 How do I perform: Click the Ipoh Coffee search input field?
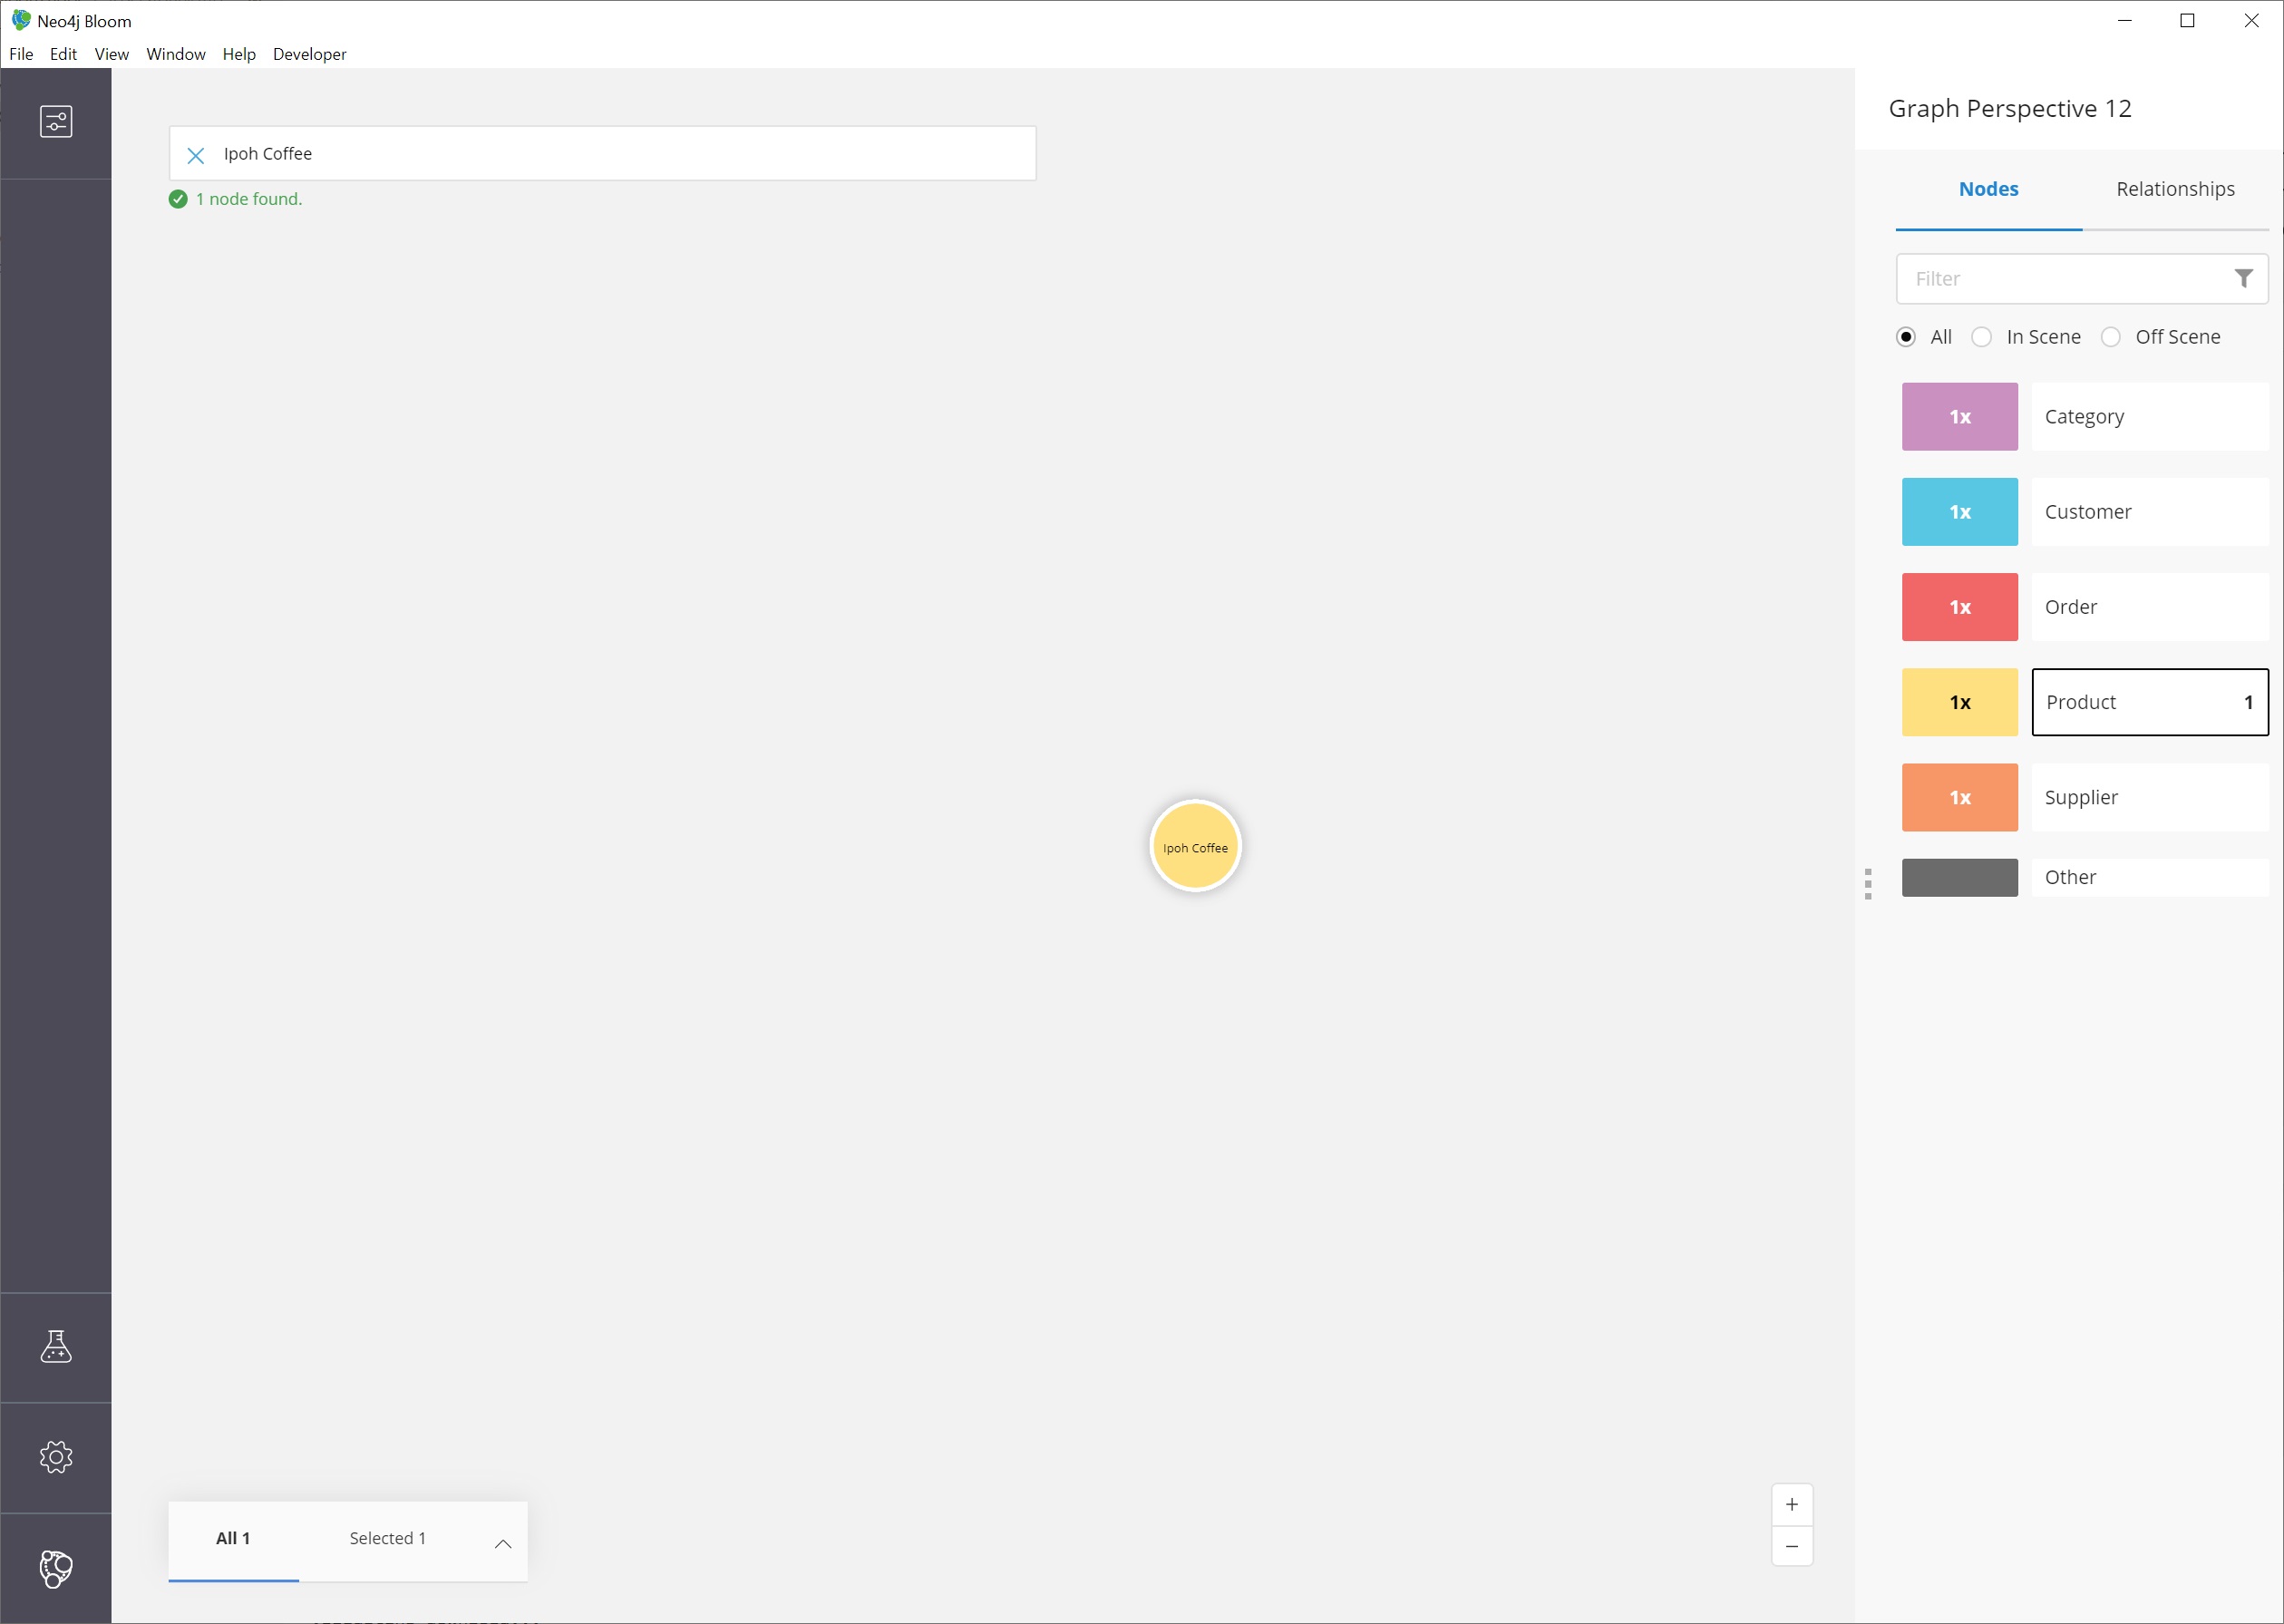[x=603, y=153]
